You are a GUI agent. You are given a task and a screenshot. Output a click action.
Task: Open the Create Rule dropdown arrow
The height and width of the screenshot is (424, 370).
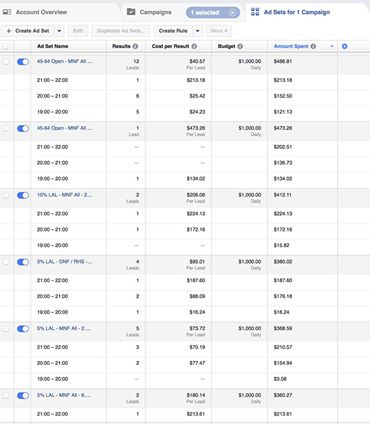pos(197,31)
